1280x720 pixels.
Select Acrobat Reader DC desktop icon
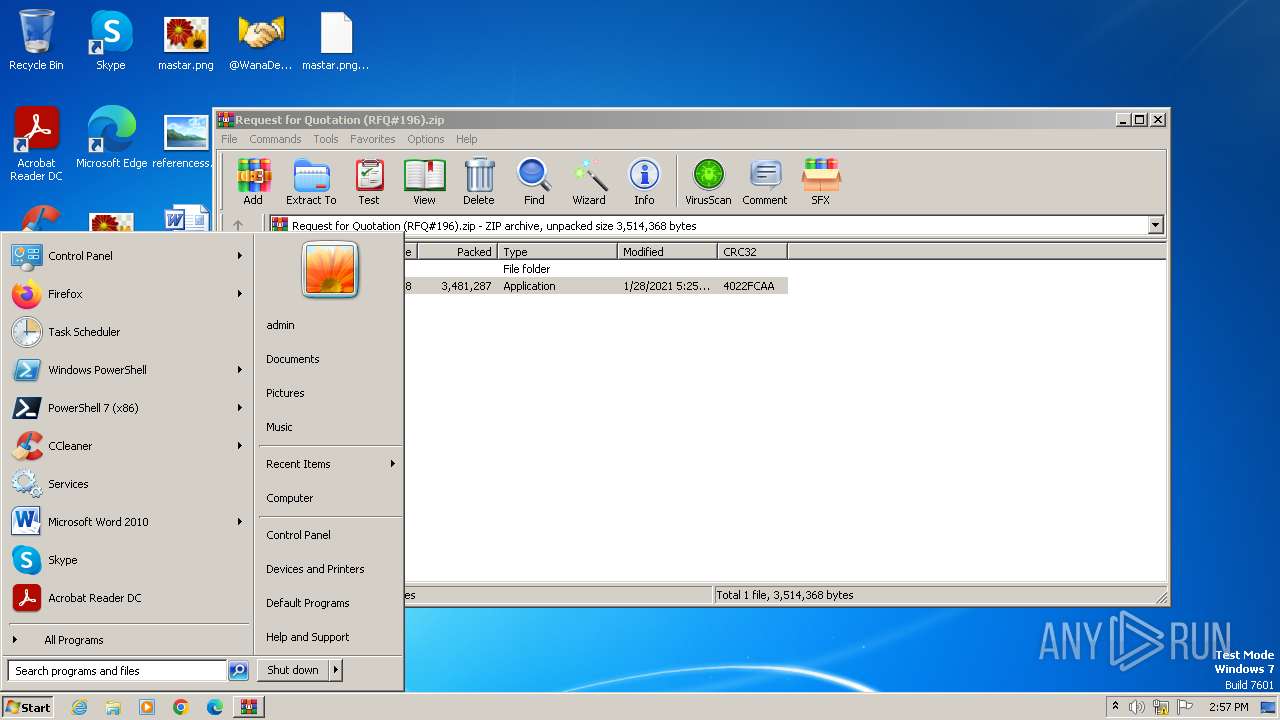(36, 144)
